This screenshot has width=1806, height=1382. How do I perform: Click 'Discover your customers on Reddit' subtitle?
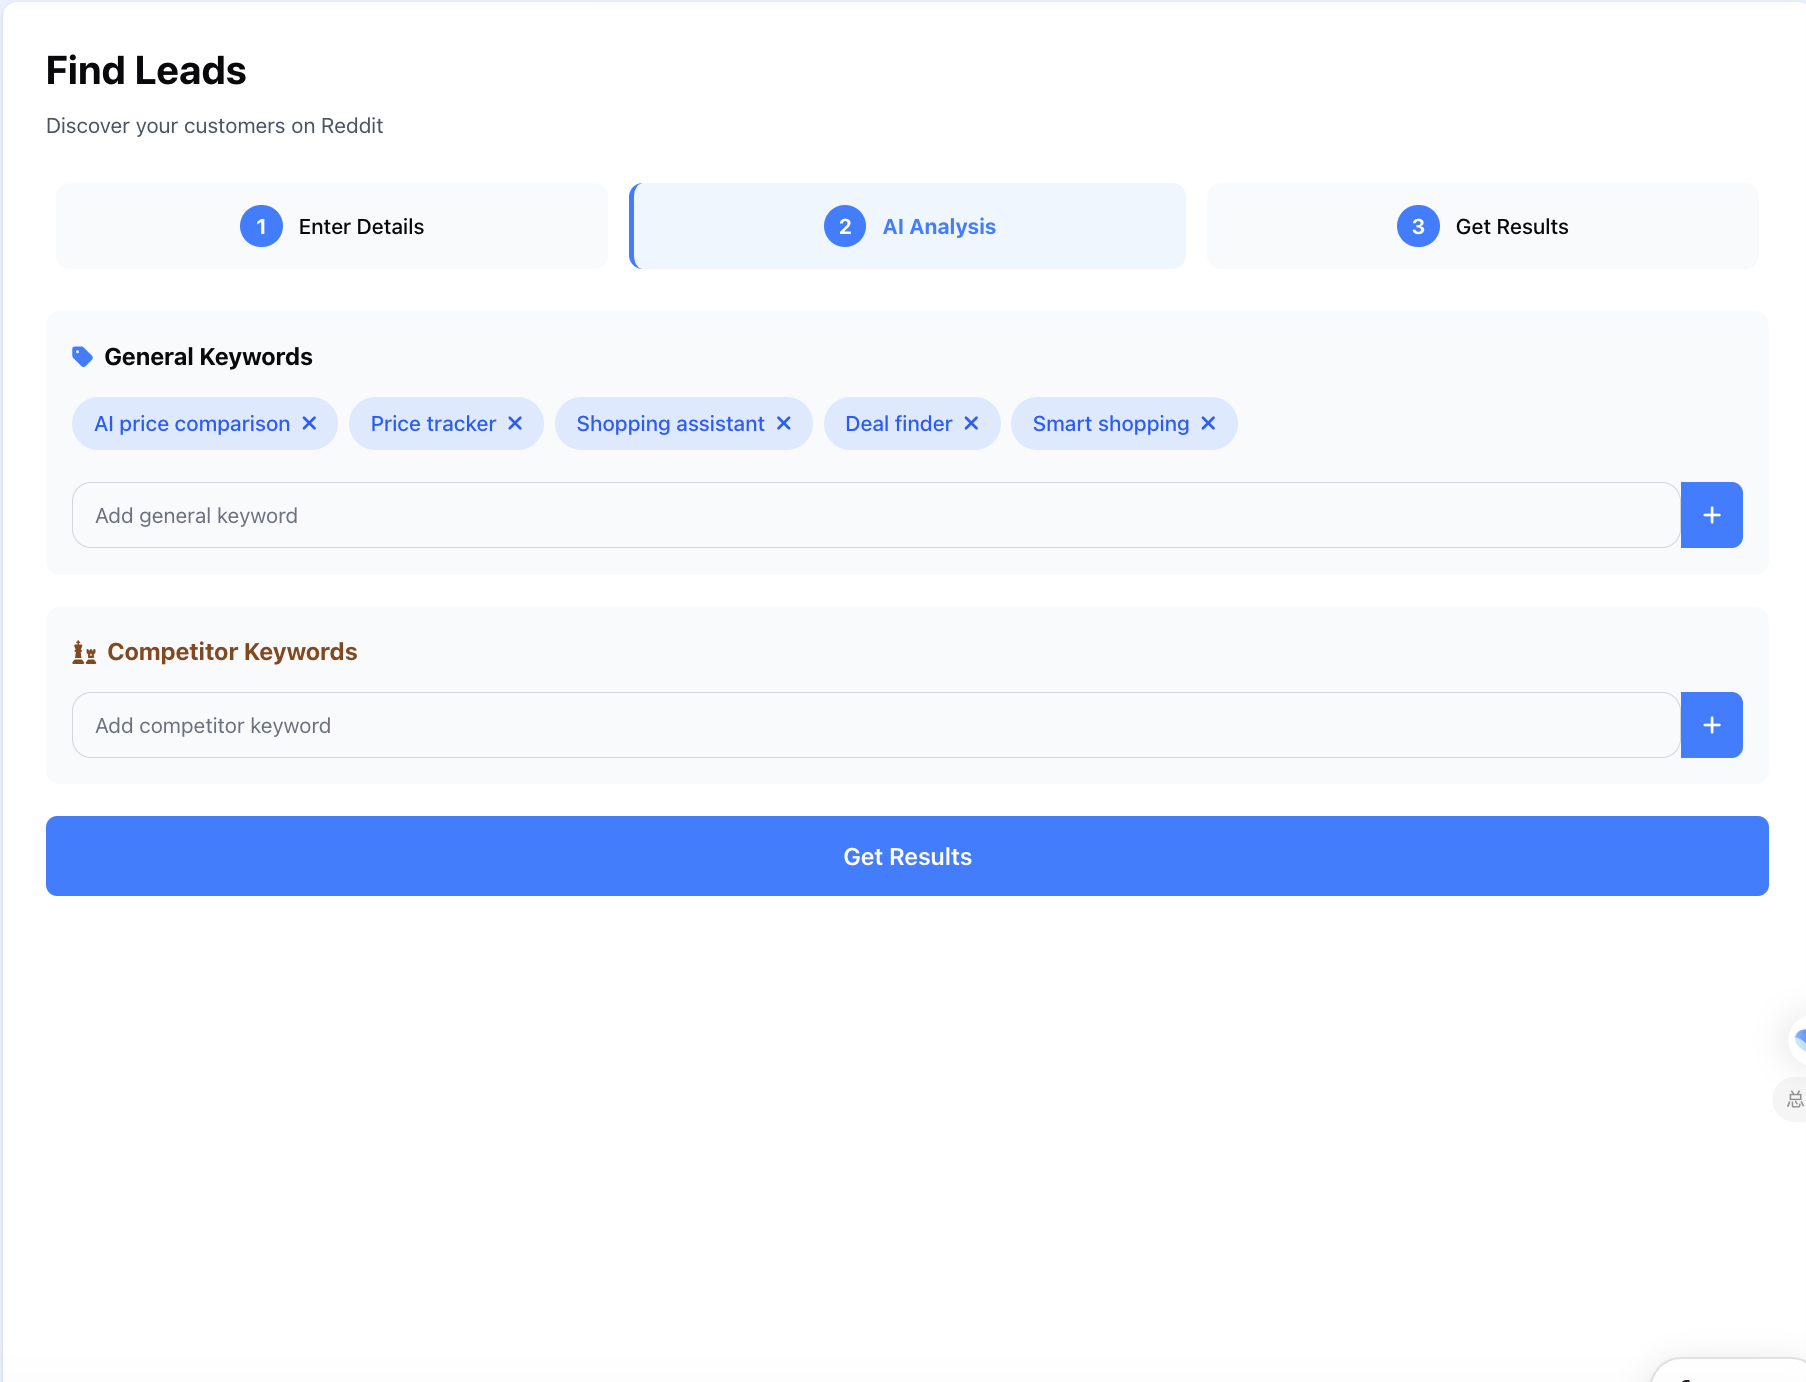tap(214, 126)
